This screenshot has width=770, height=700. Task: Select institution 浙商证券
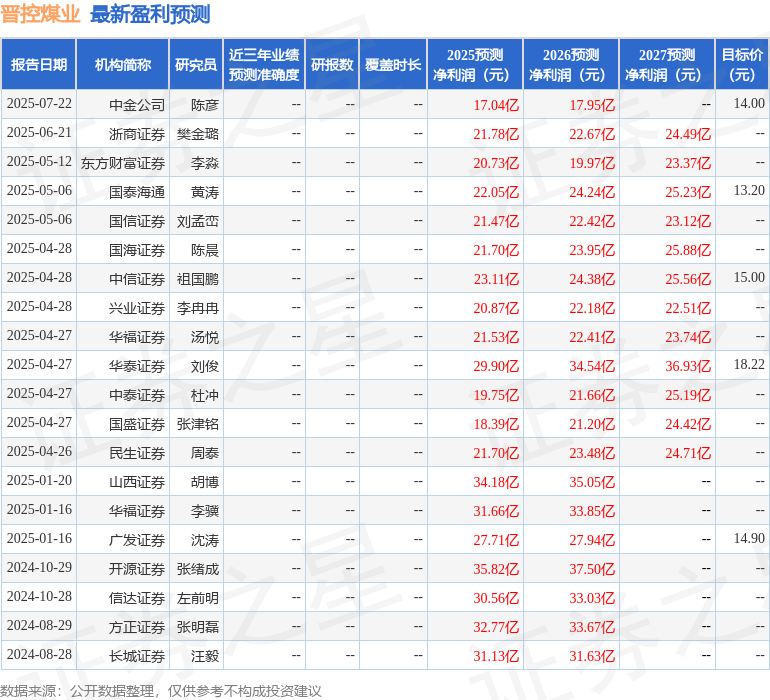click(x=137, y=134)
